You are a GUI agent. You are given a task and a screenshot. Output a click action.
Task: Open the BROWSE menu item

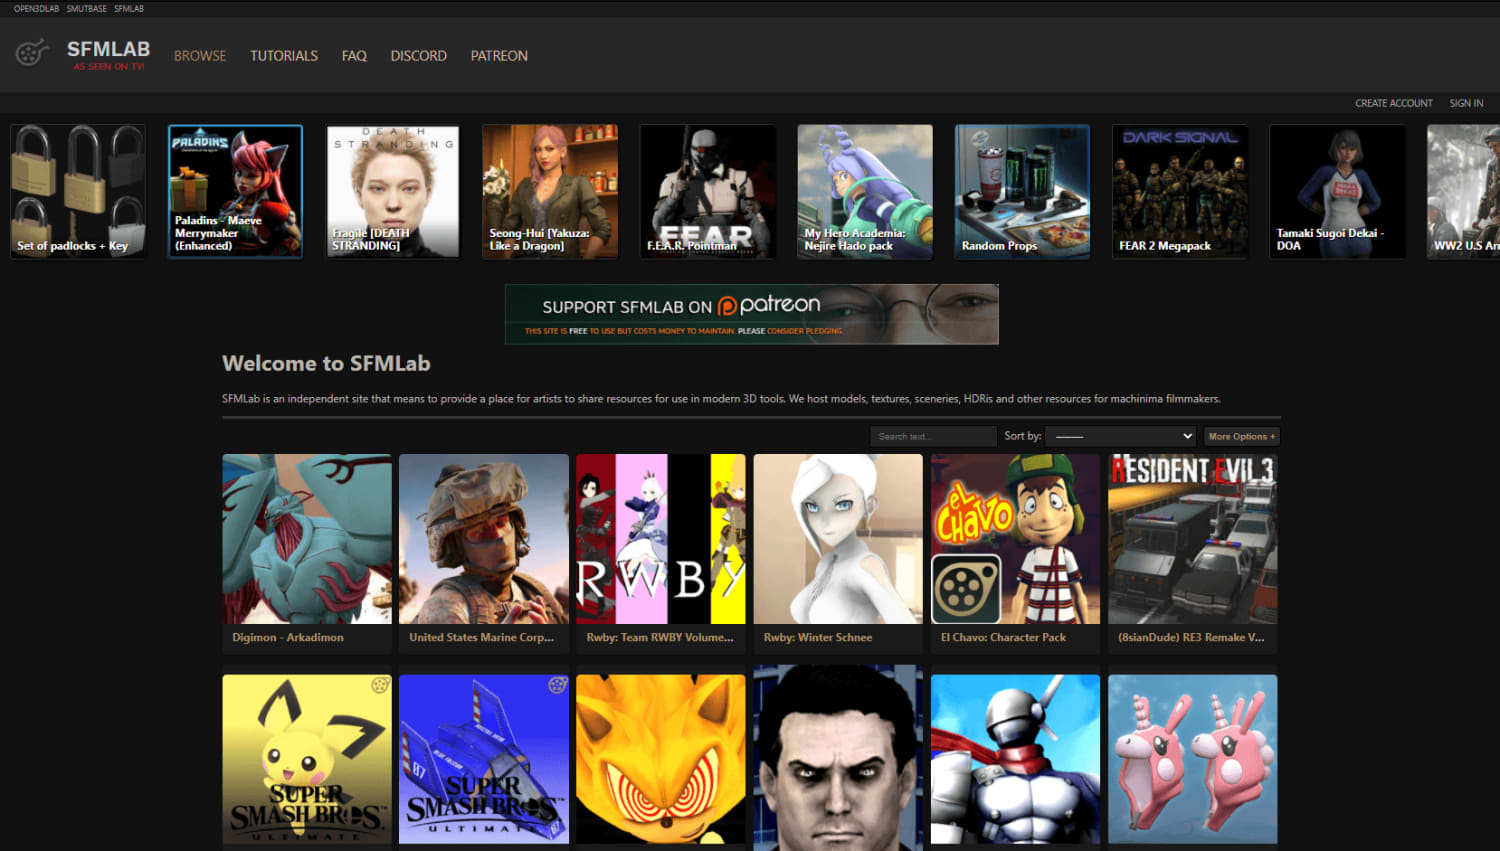coord(200,56)
